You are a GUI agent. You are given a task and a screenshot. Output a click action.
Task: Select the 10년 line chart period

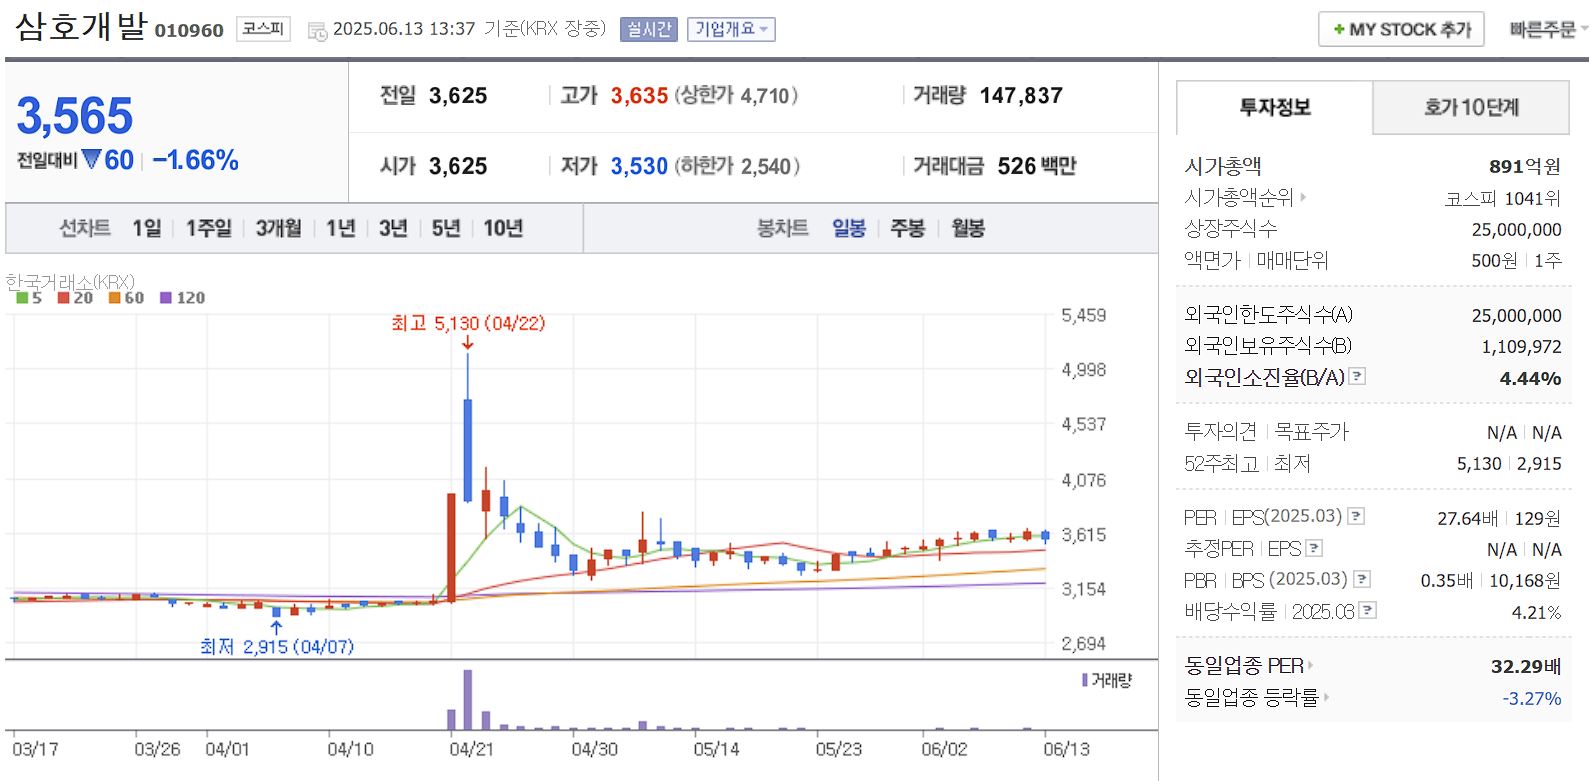pyautogui.click(x=503, y=228)
